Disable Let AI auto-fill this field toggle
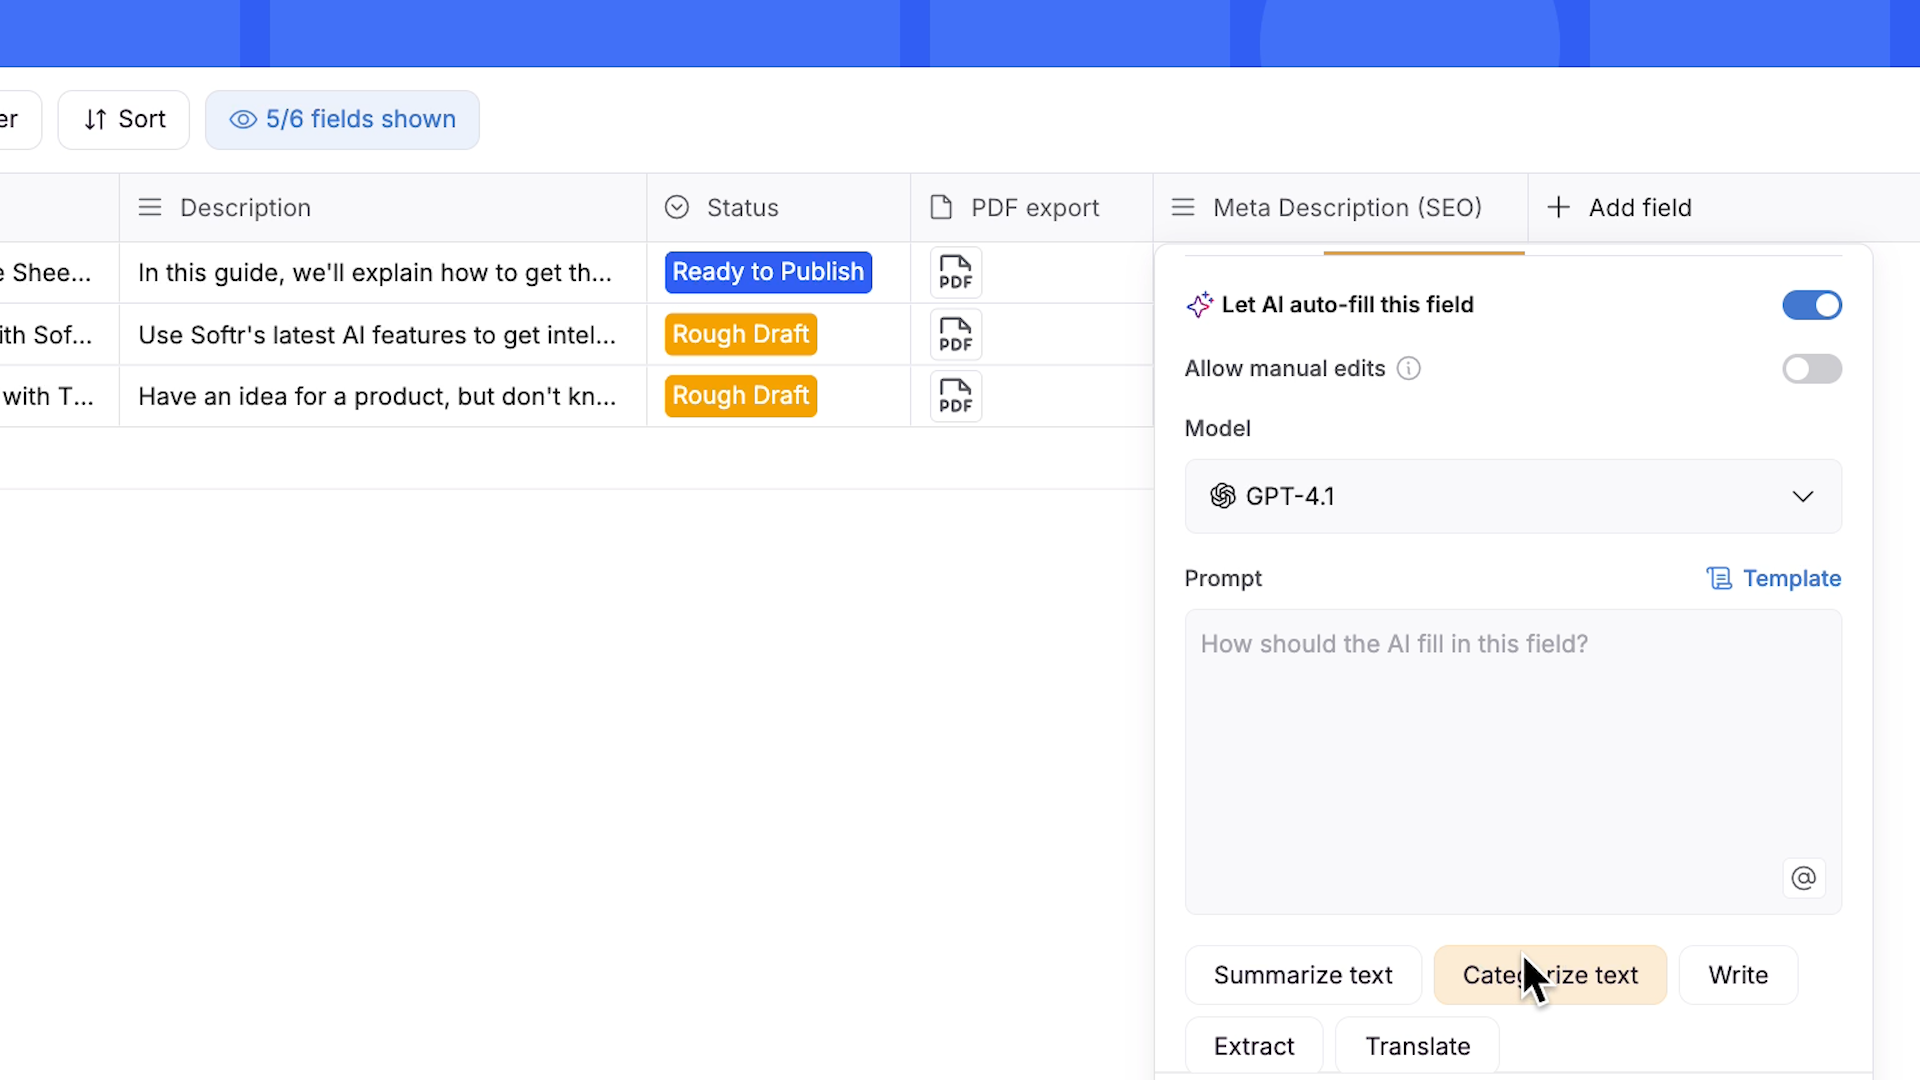The image size is (1920, 1080). (1811, 305)
